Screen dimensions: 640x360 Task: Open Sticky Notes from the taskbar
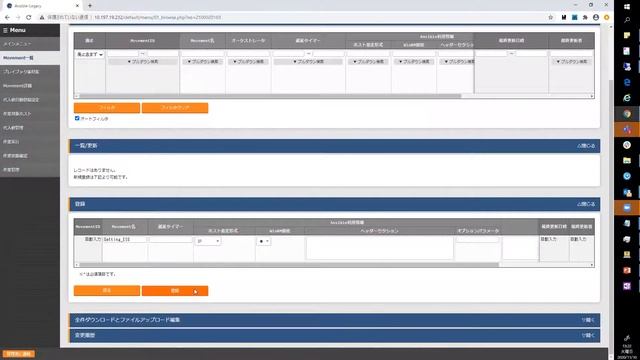tap(627, 36)
